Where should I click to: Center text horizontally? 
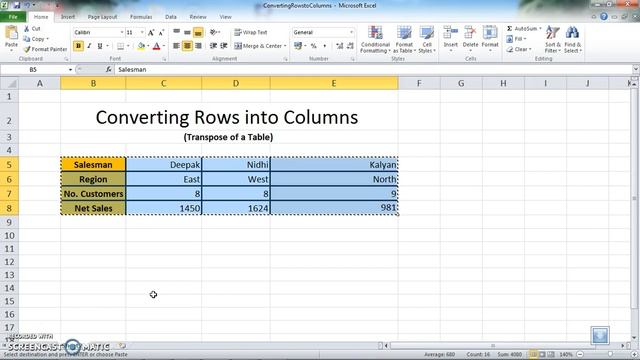pos(187,46)
